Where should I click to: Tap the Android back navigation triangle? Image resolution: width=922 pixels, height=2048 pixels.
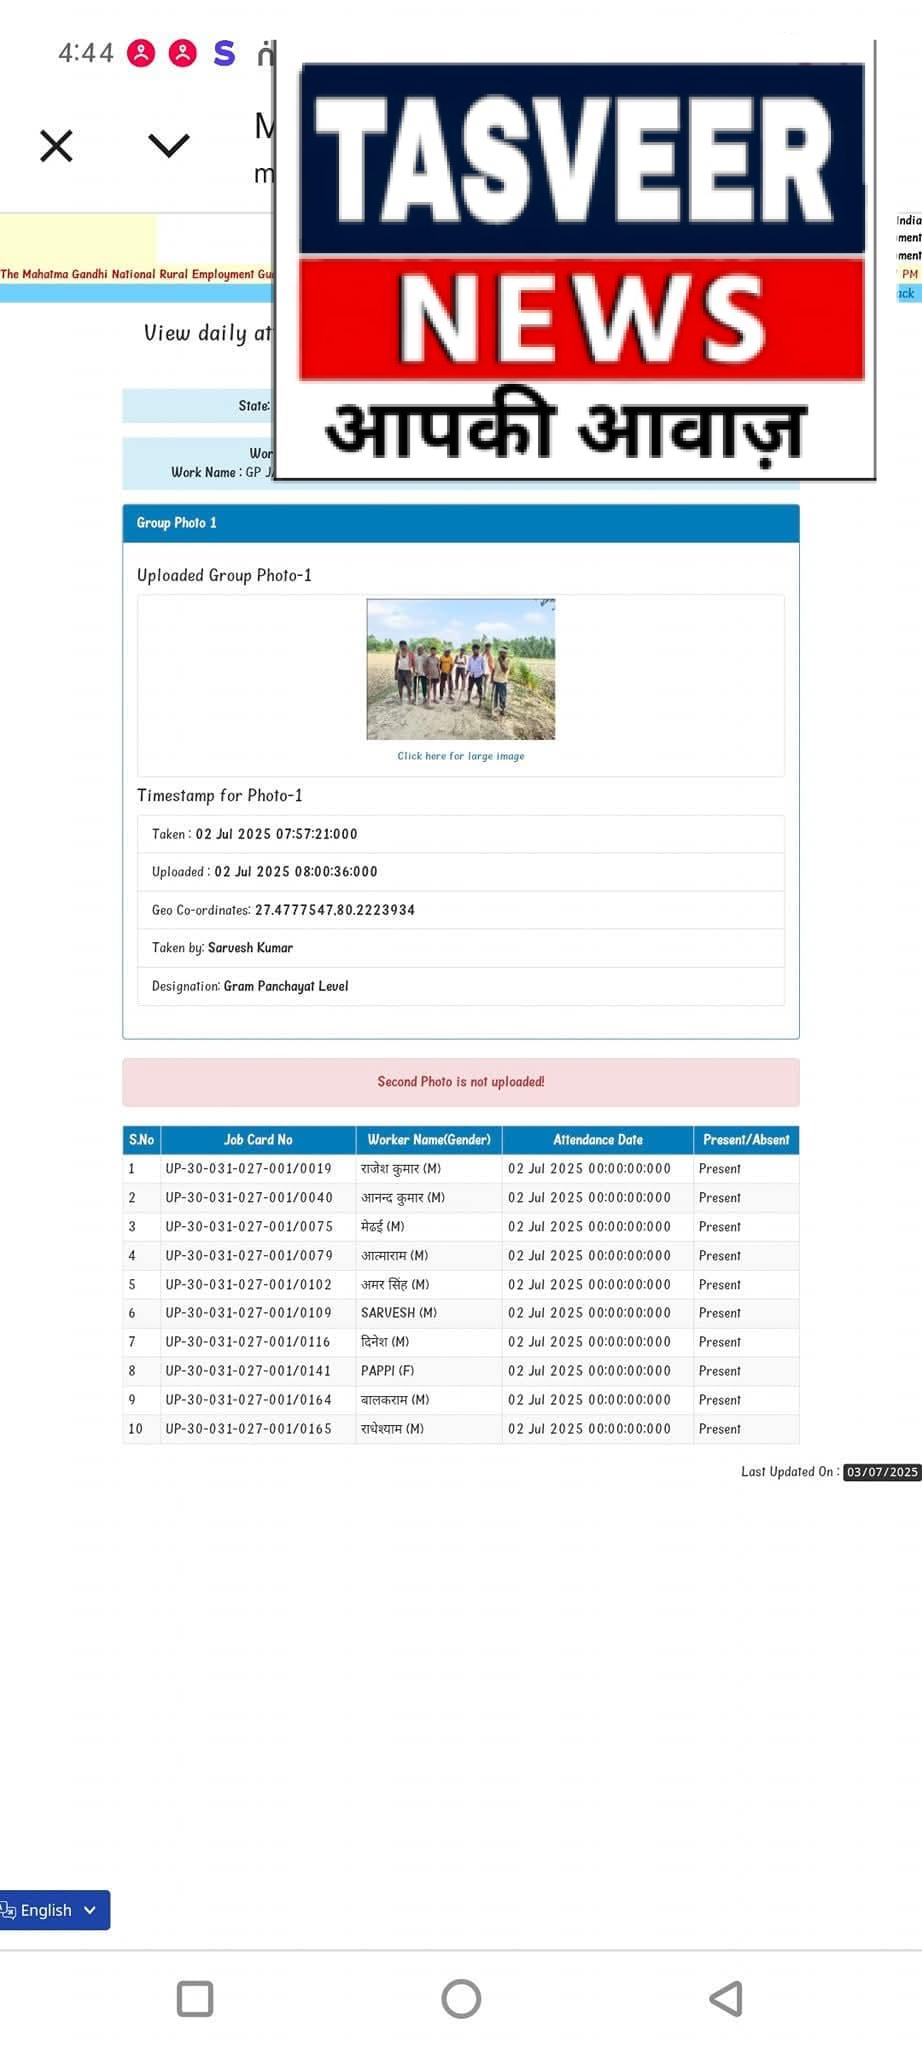[x=726, y=1999]
